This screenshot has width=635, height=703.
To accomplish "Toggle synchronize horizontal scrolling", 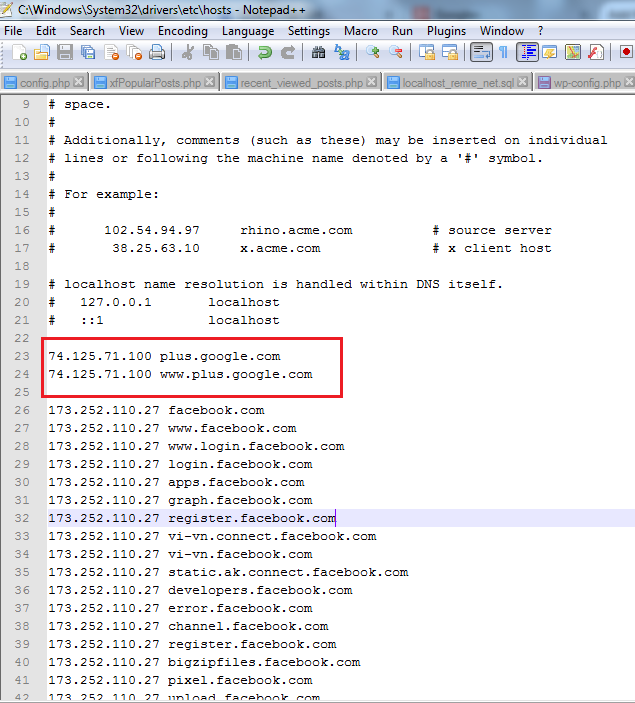I will (x=449, y=52).
